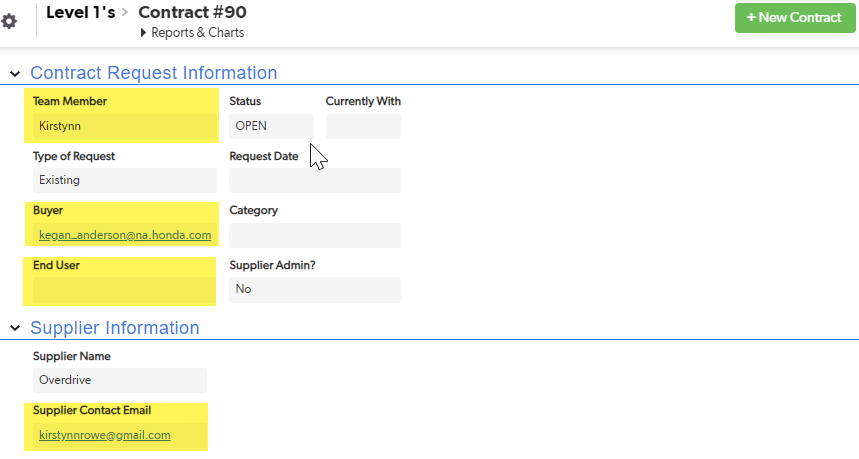Collapse the Contract Request Information section

(x=15, y=73)
